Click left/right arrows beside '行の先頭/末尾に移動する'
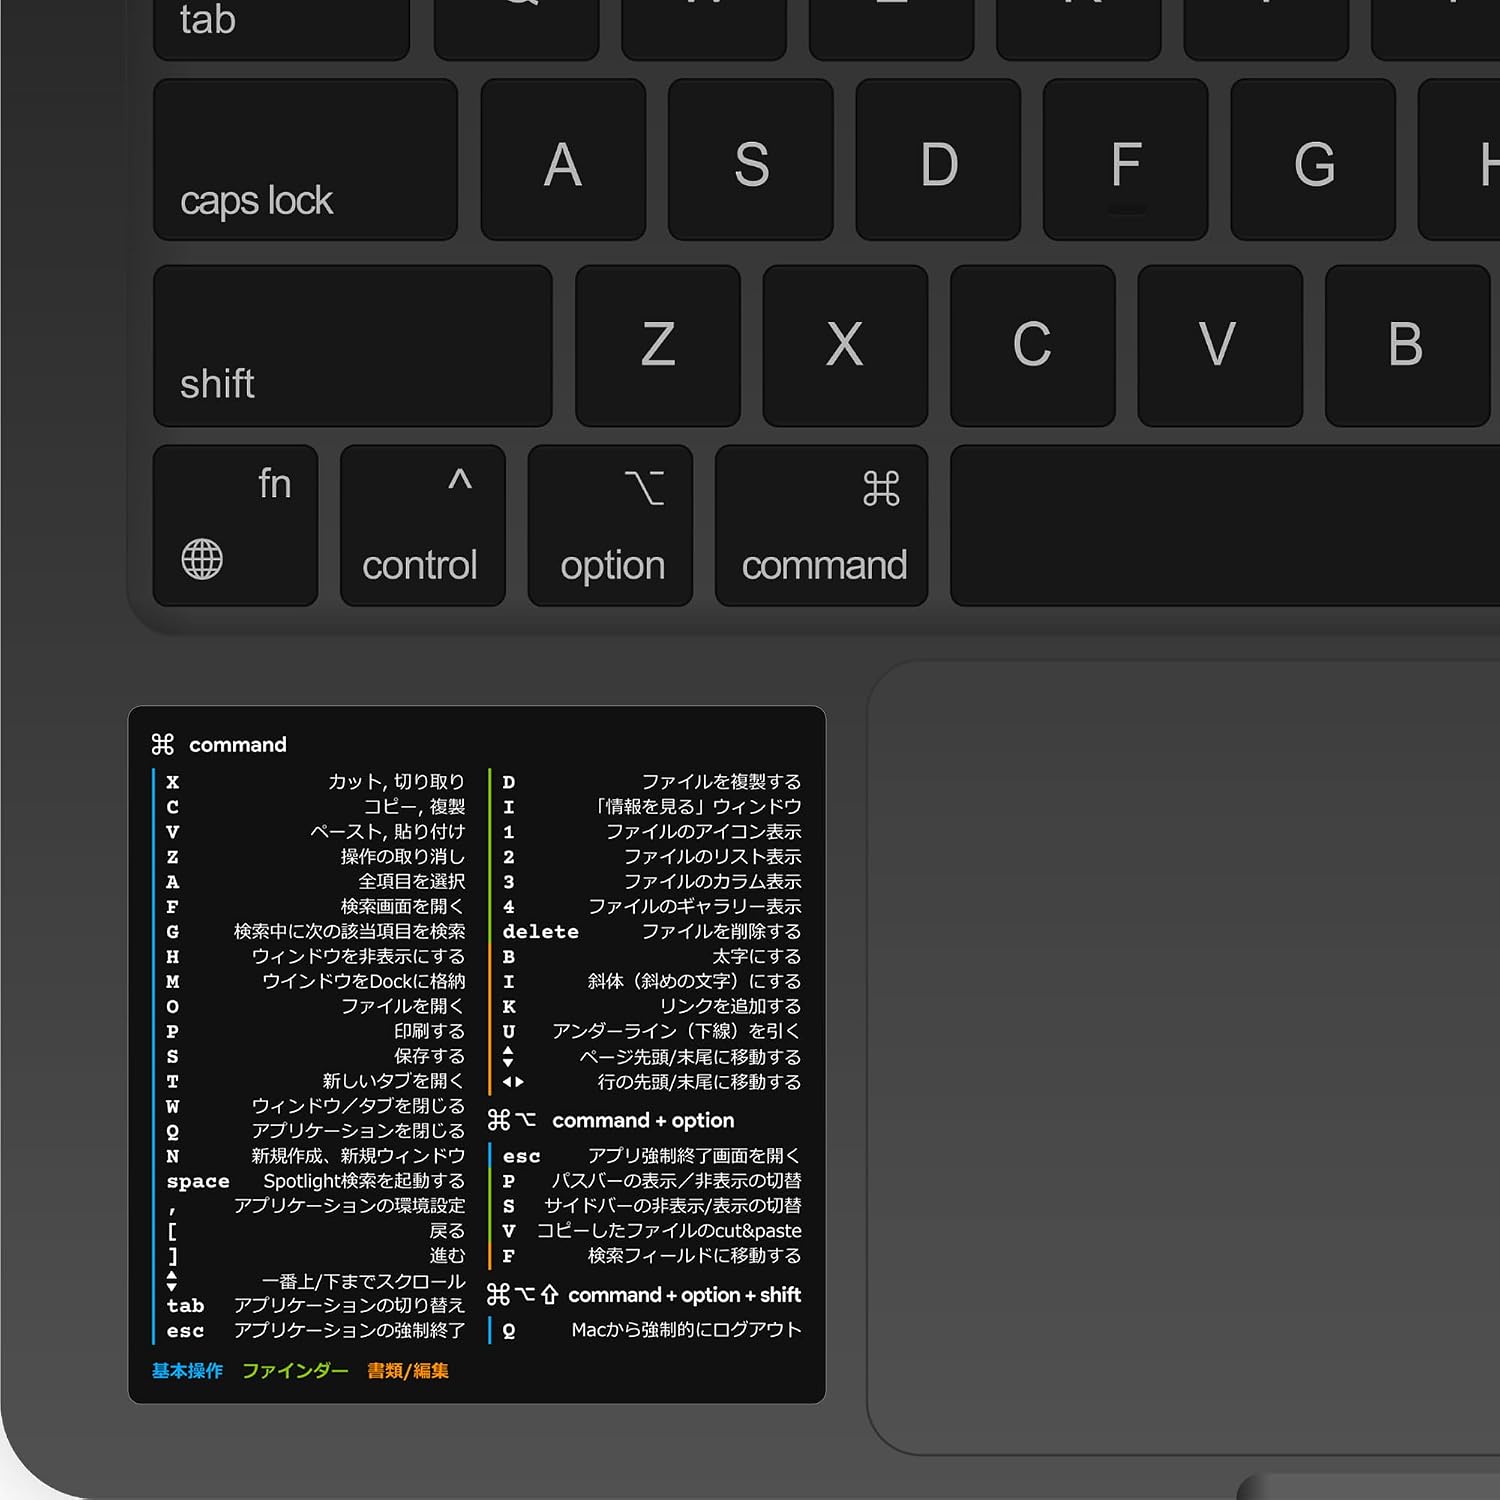Image resolution: width=1500 pixels, height=1500 pixels. 513,1082
